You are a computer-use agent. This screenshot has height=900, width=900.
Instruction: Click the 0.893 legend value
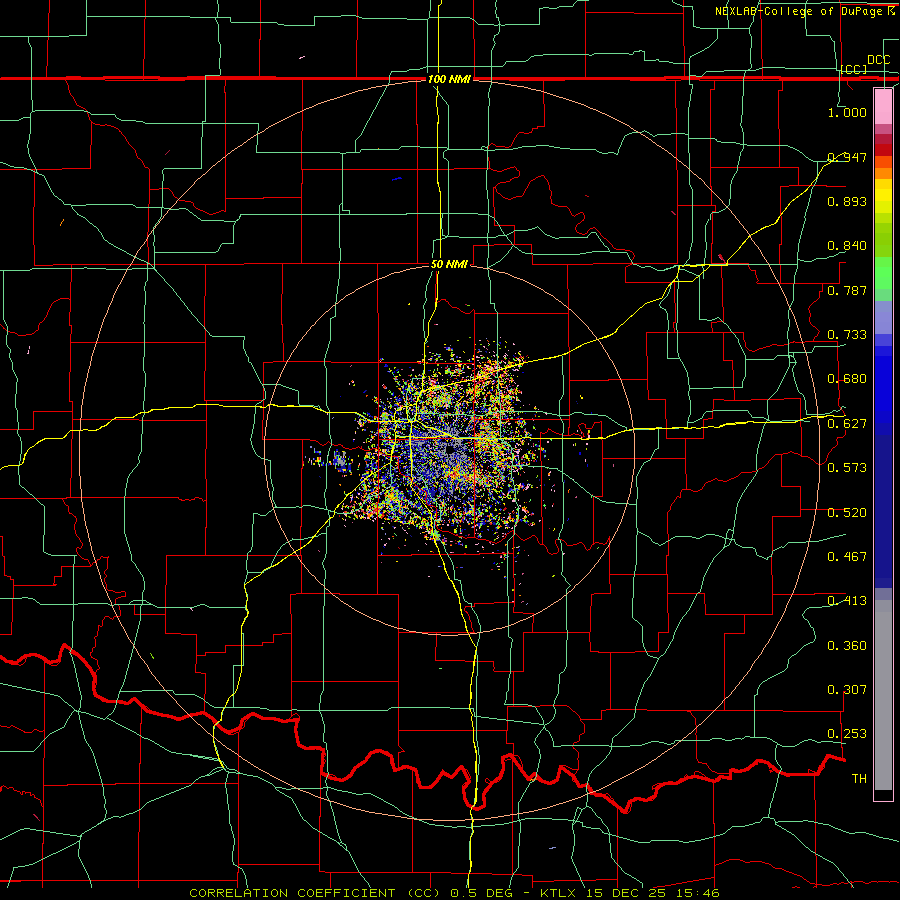coord(847,201)
